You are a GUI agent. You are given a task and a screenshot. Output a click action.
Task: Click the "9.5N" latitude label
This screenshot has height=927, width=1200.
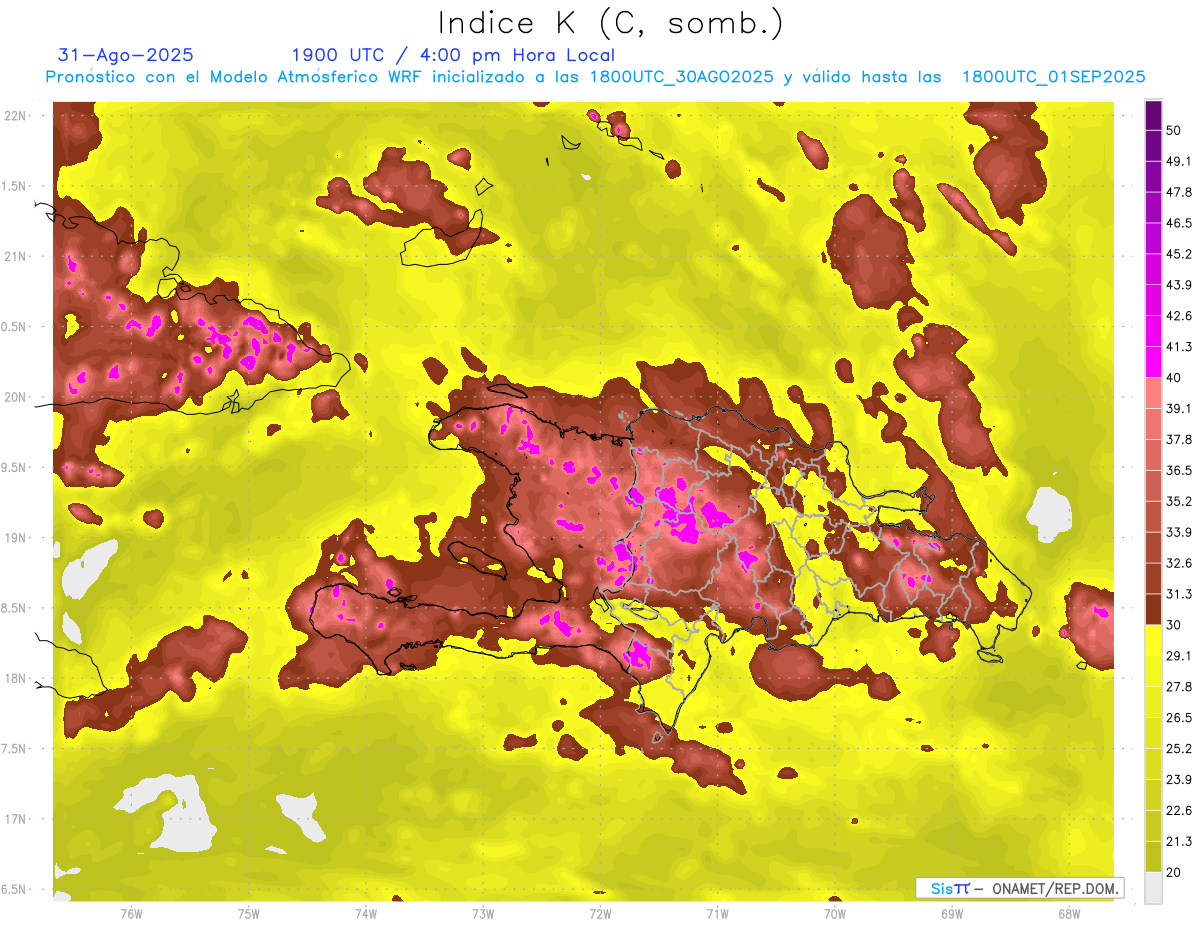(x=15, y=468)
